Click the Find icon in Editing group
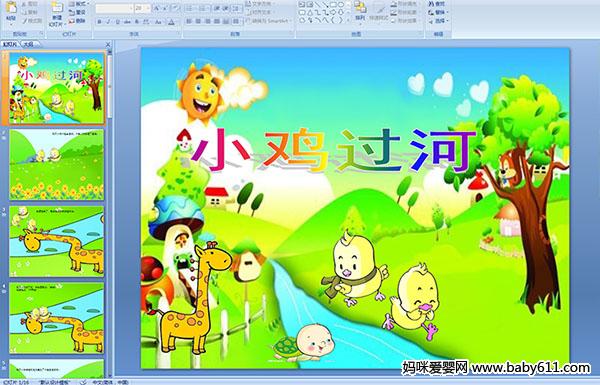 (437, 4)
